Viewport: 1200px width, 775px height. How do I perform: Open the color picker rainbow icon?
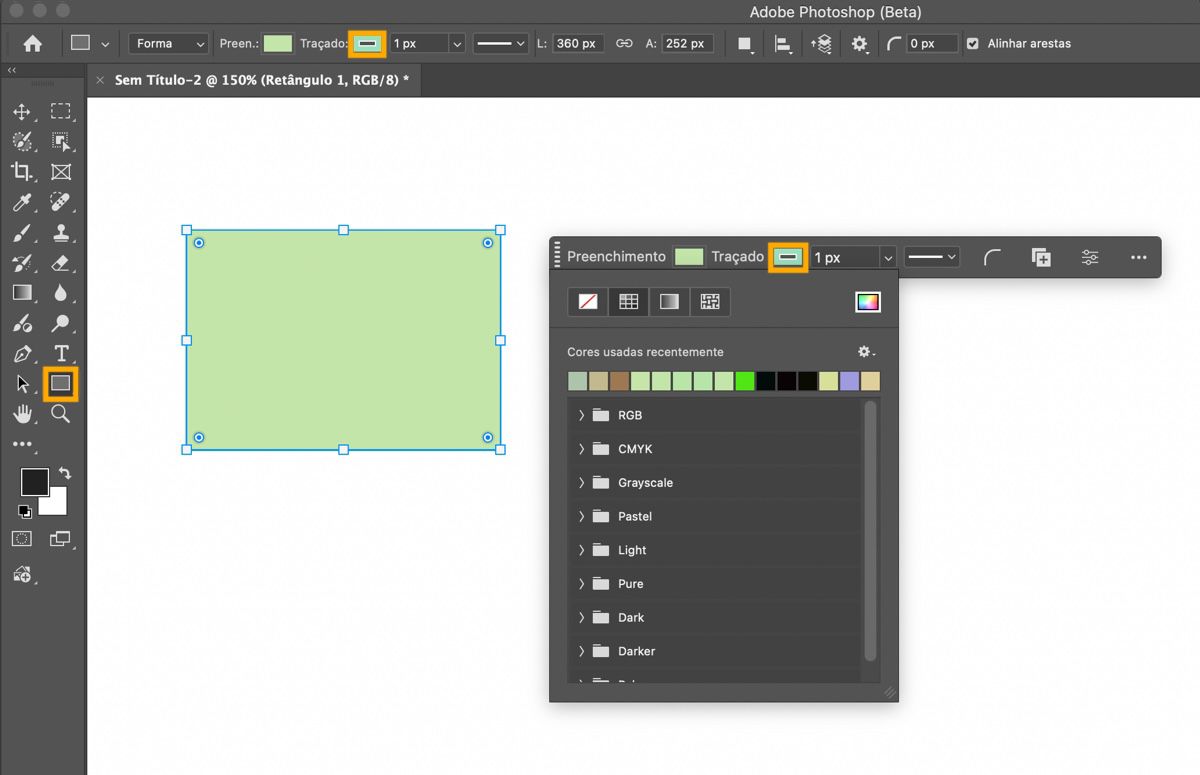point(867,302)
